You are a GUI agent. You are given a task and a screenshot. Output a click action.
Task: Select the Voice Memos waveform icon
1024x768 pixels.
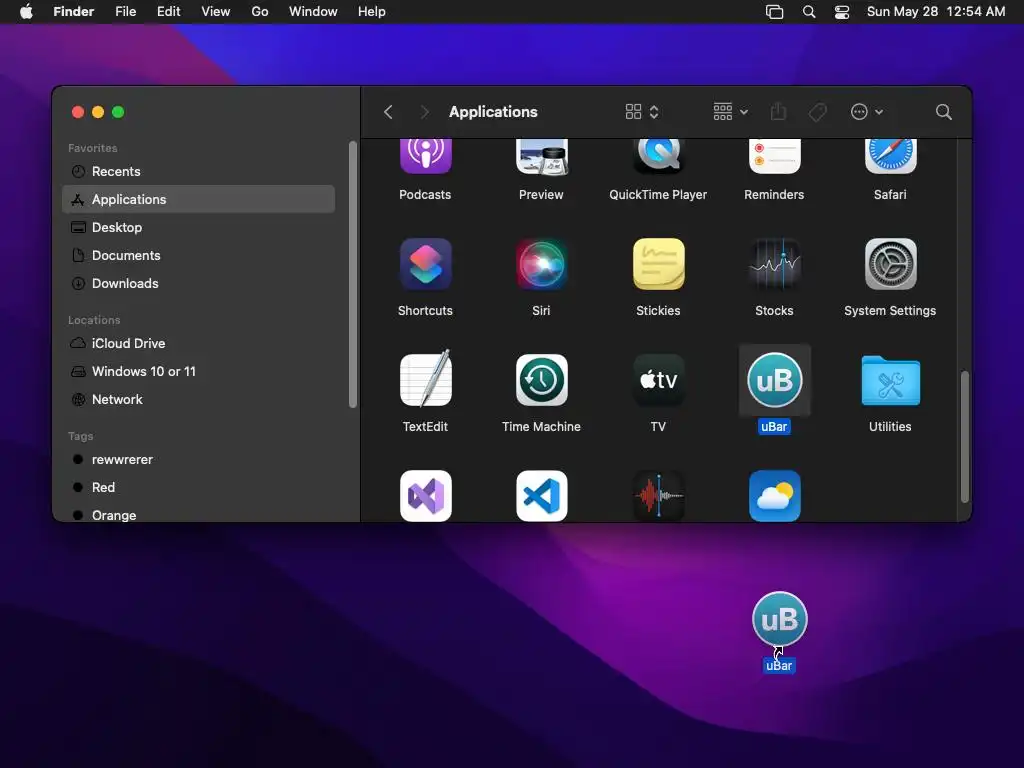click(658, 496)
